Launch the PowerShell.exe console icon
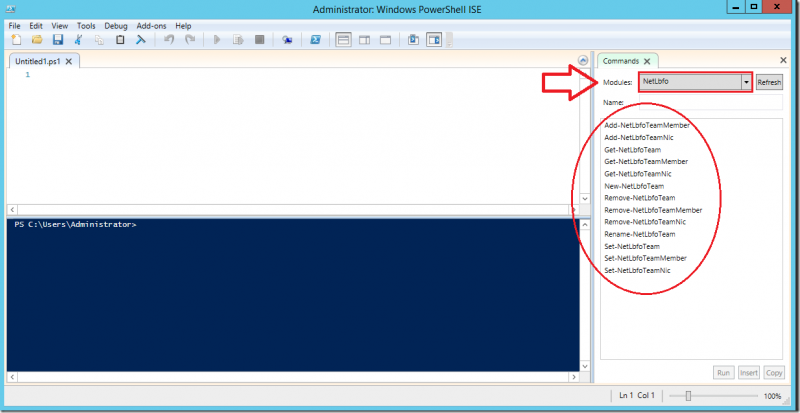The image size is (800, 413). (315, 39)
